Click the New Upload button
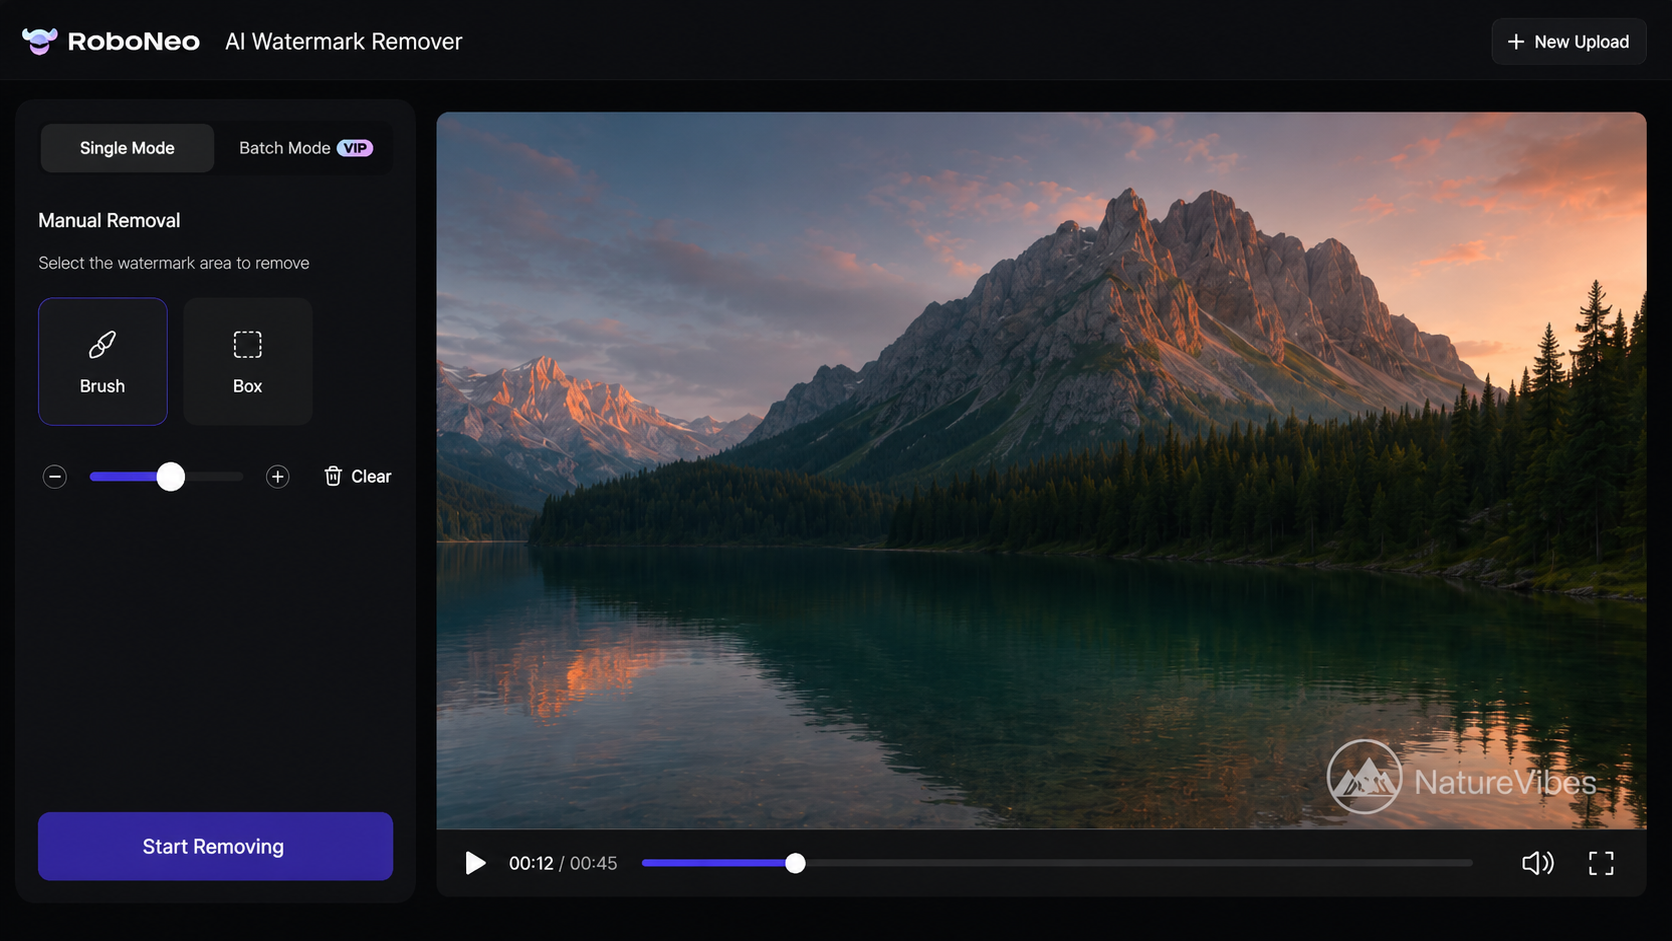This screenshot has width=1672, height=941. [x=1569, y=42]
